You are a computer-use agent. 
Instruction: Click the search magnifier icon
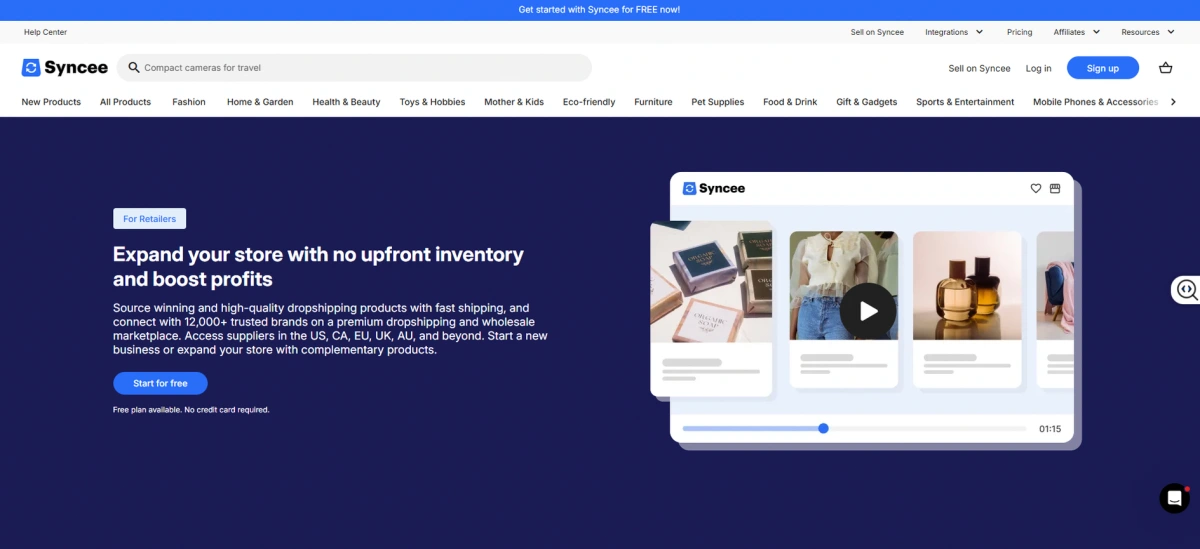(x=134, y=68)
